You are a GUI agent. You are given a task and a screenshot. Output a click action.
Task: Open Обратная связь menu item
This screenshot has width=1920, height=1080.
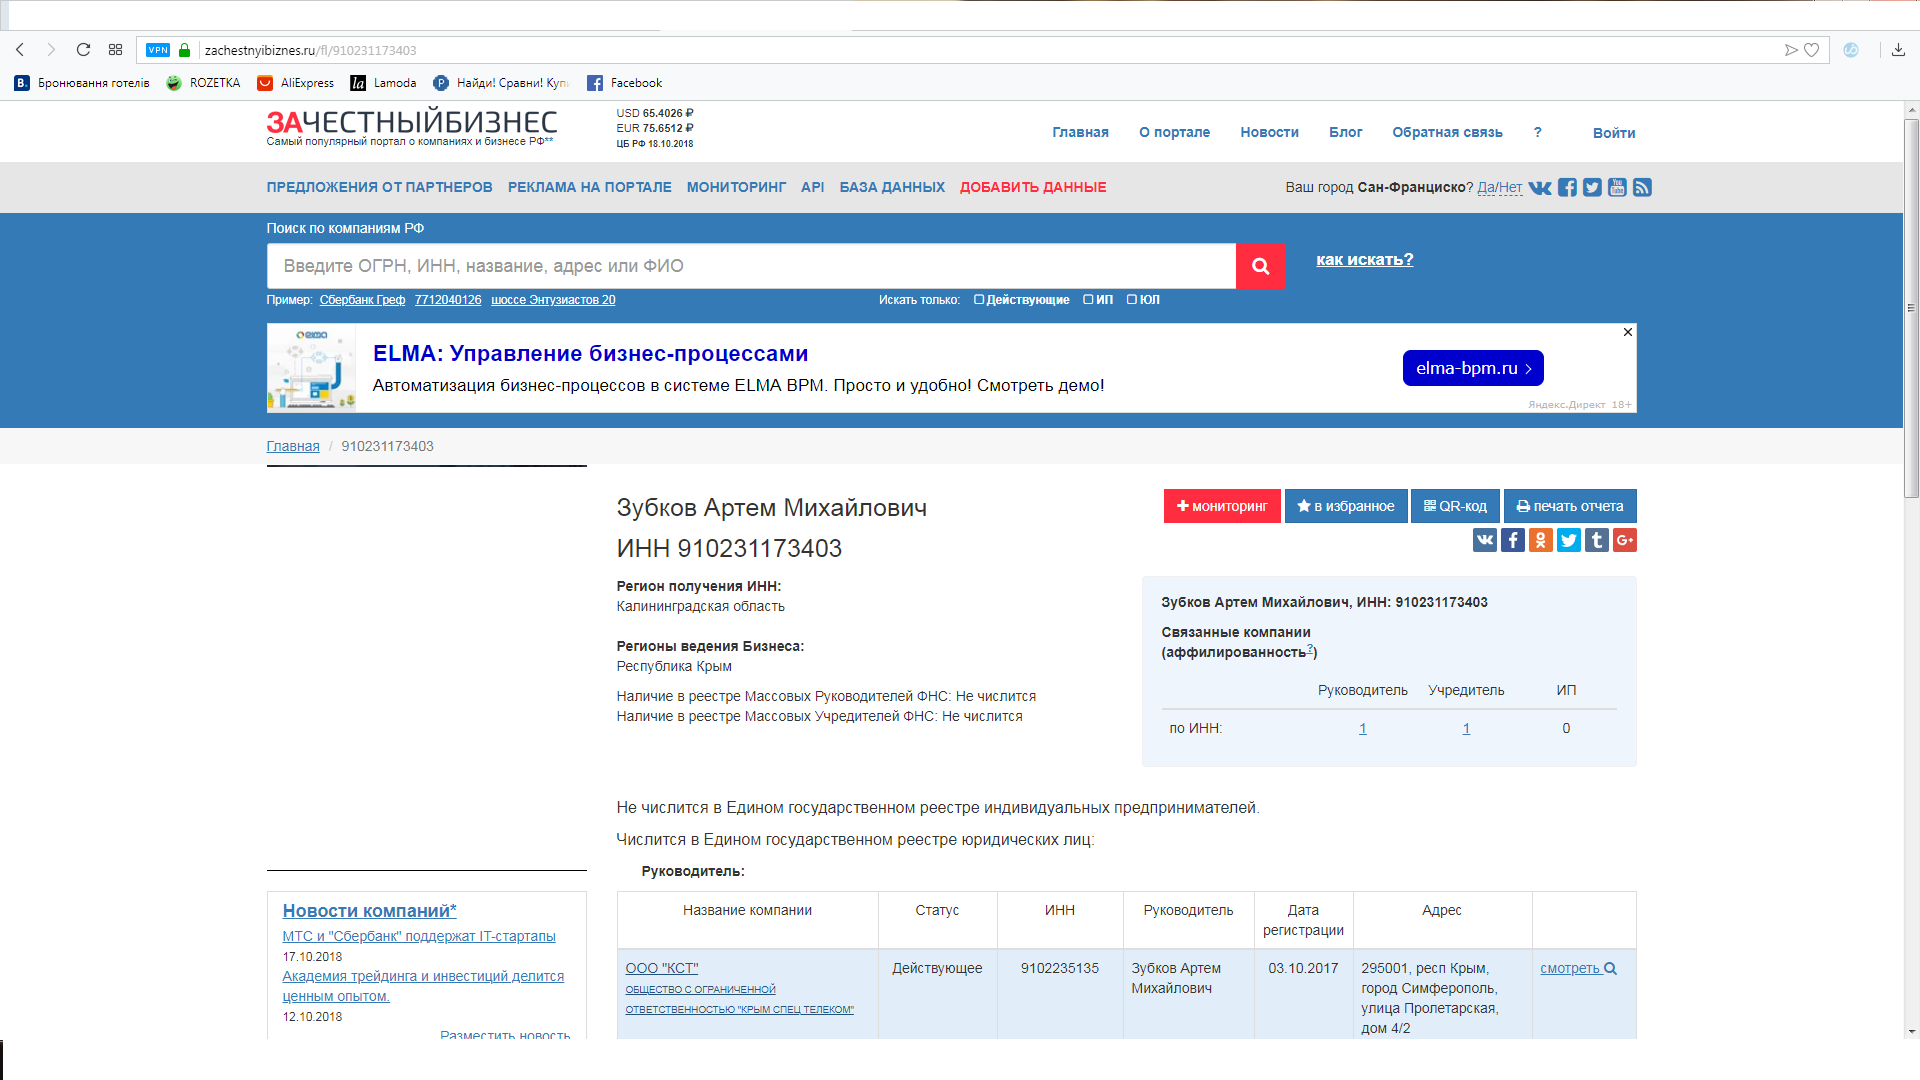pos(1447,132)
